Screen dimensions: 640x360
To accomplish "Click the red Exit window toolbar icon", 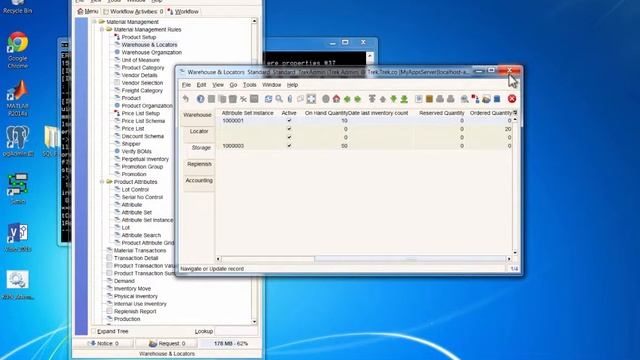I will click(x=512, y=99).
